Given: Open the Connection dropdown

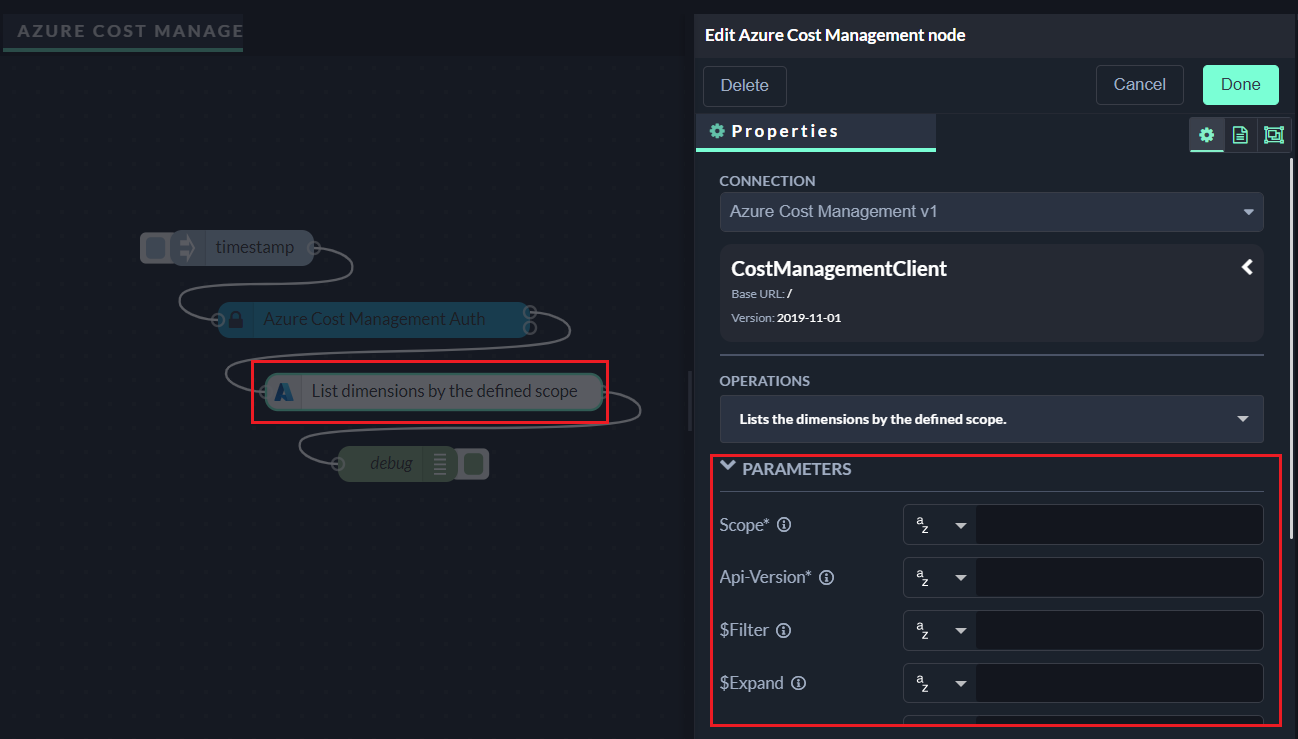Looking at the screenshot, I should (991, 212).
